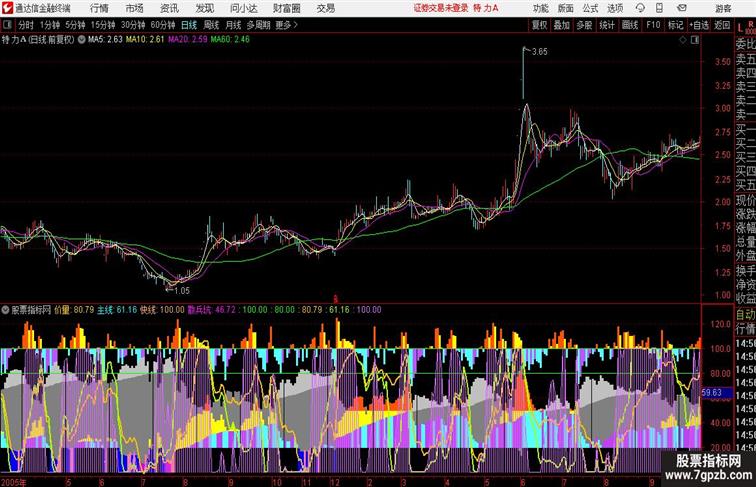Open the 版面 menu
The width and height of the screenshot is (756, 487).
566,8
